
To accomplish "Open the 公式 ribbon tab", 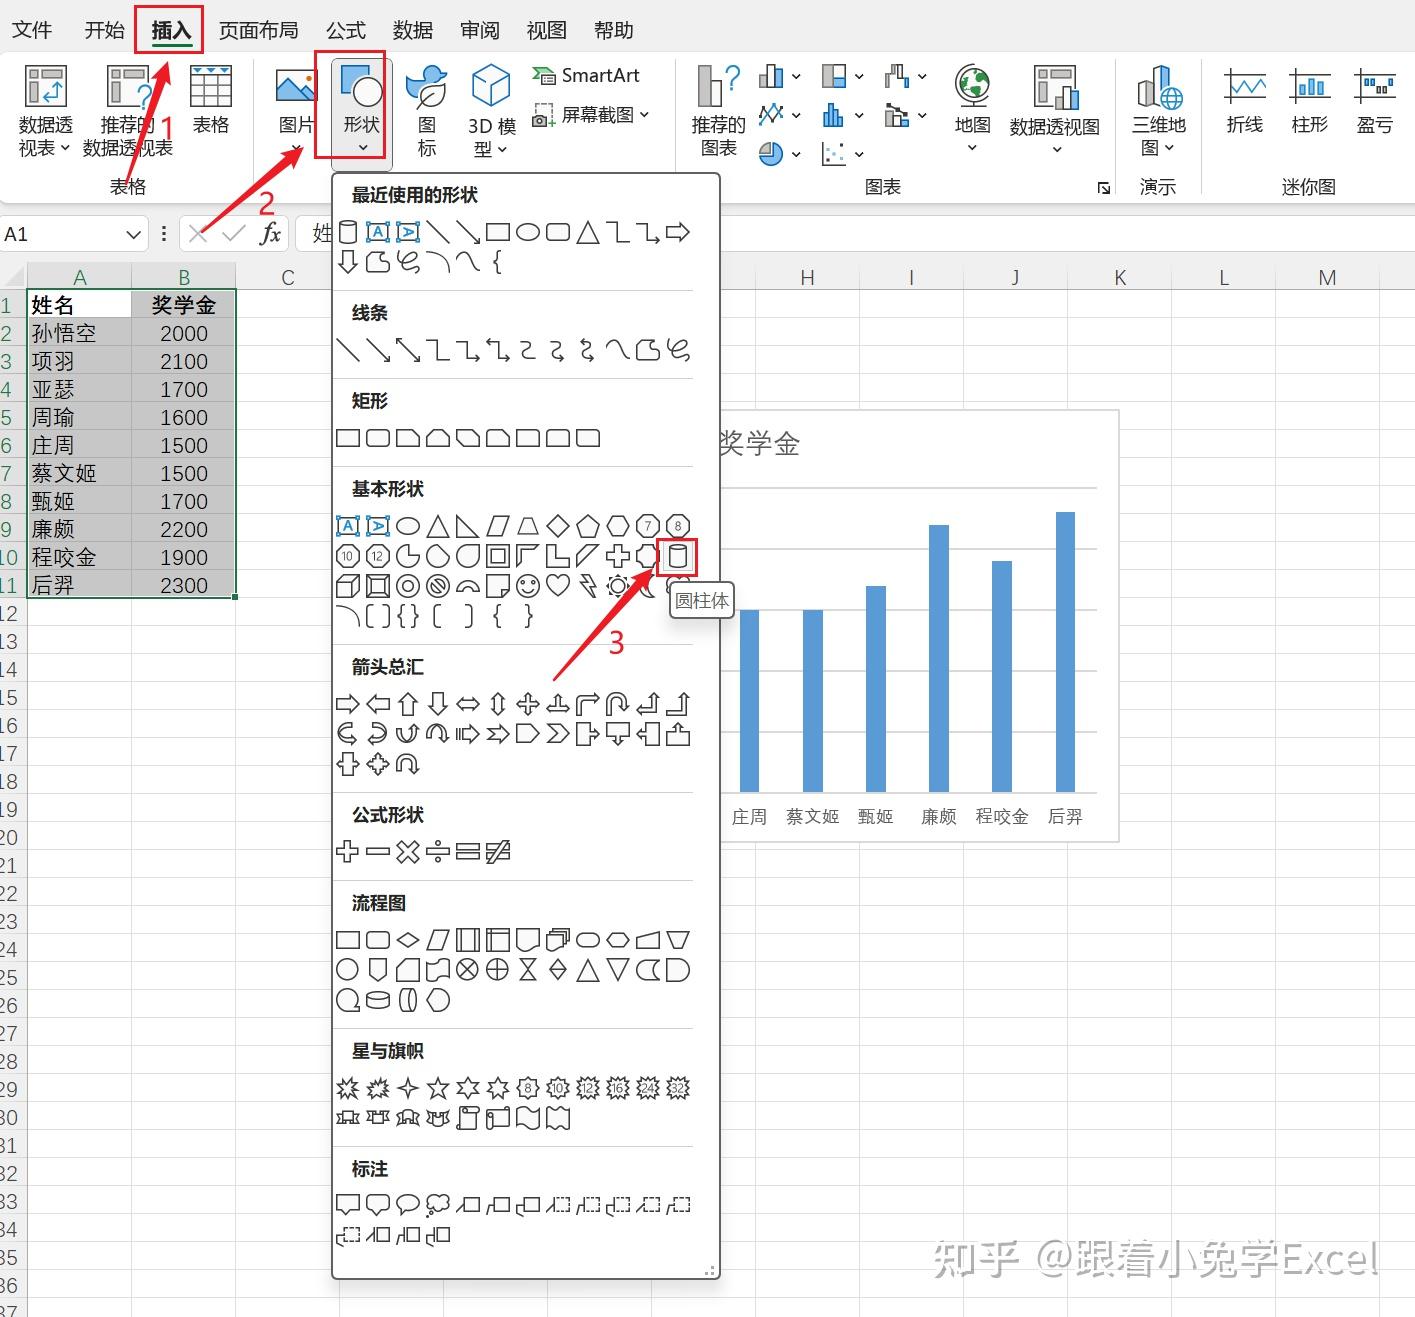I will pyautogui.click(x=345, y=30).
